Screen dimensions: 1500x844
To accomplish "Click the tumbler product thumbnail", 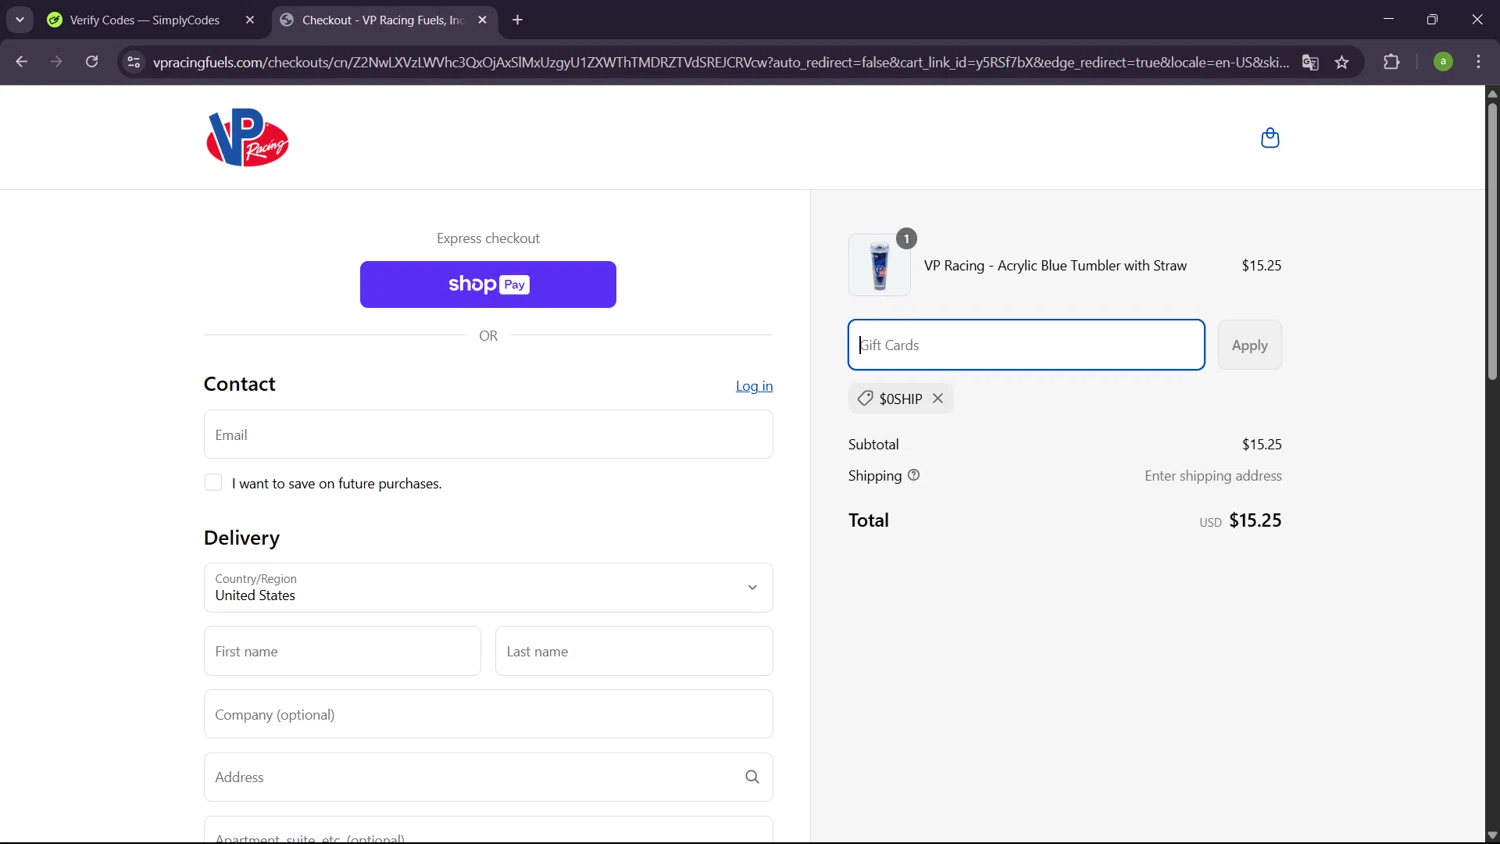I will click(x=879, y=265).
